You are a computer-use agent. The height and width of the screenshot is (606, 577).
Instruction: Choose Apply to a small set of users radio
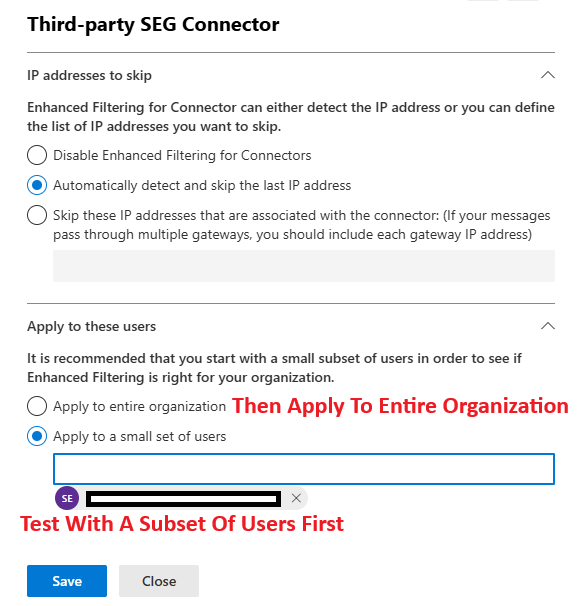click(x=37, y=436)
